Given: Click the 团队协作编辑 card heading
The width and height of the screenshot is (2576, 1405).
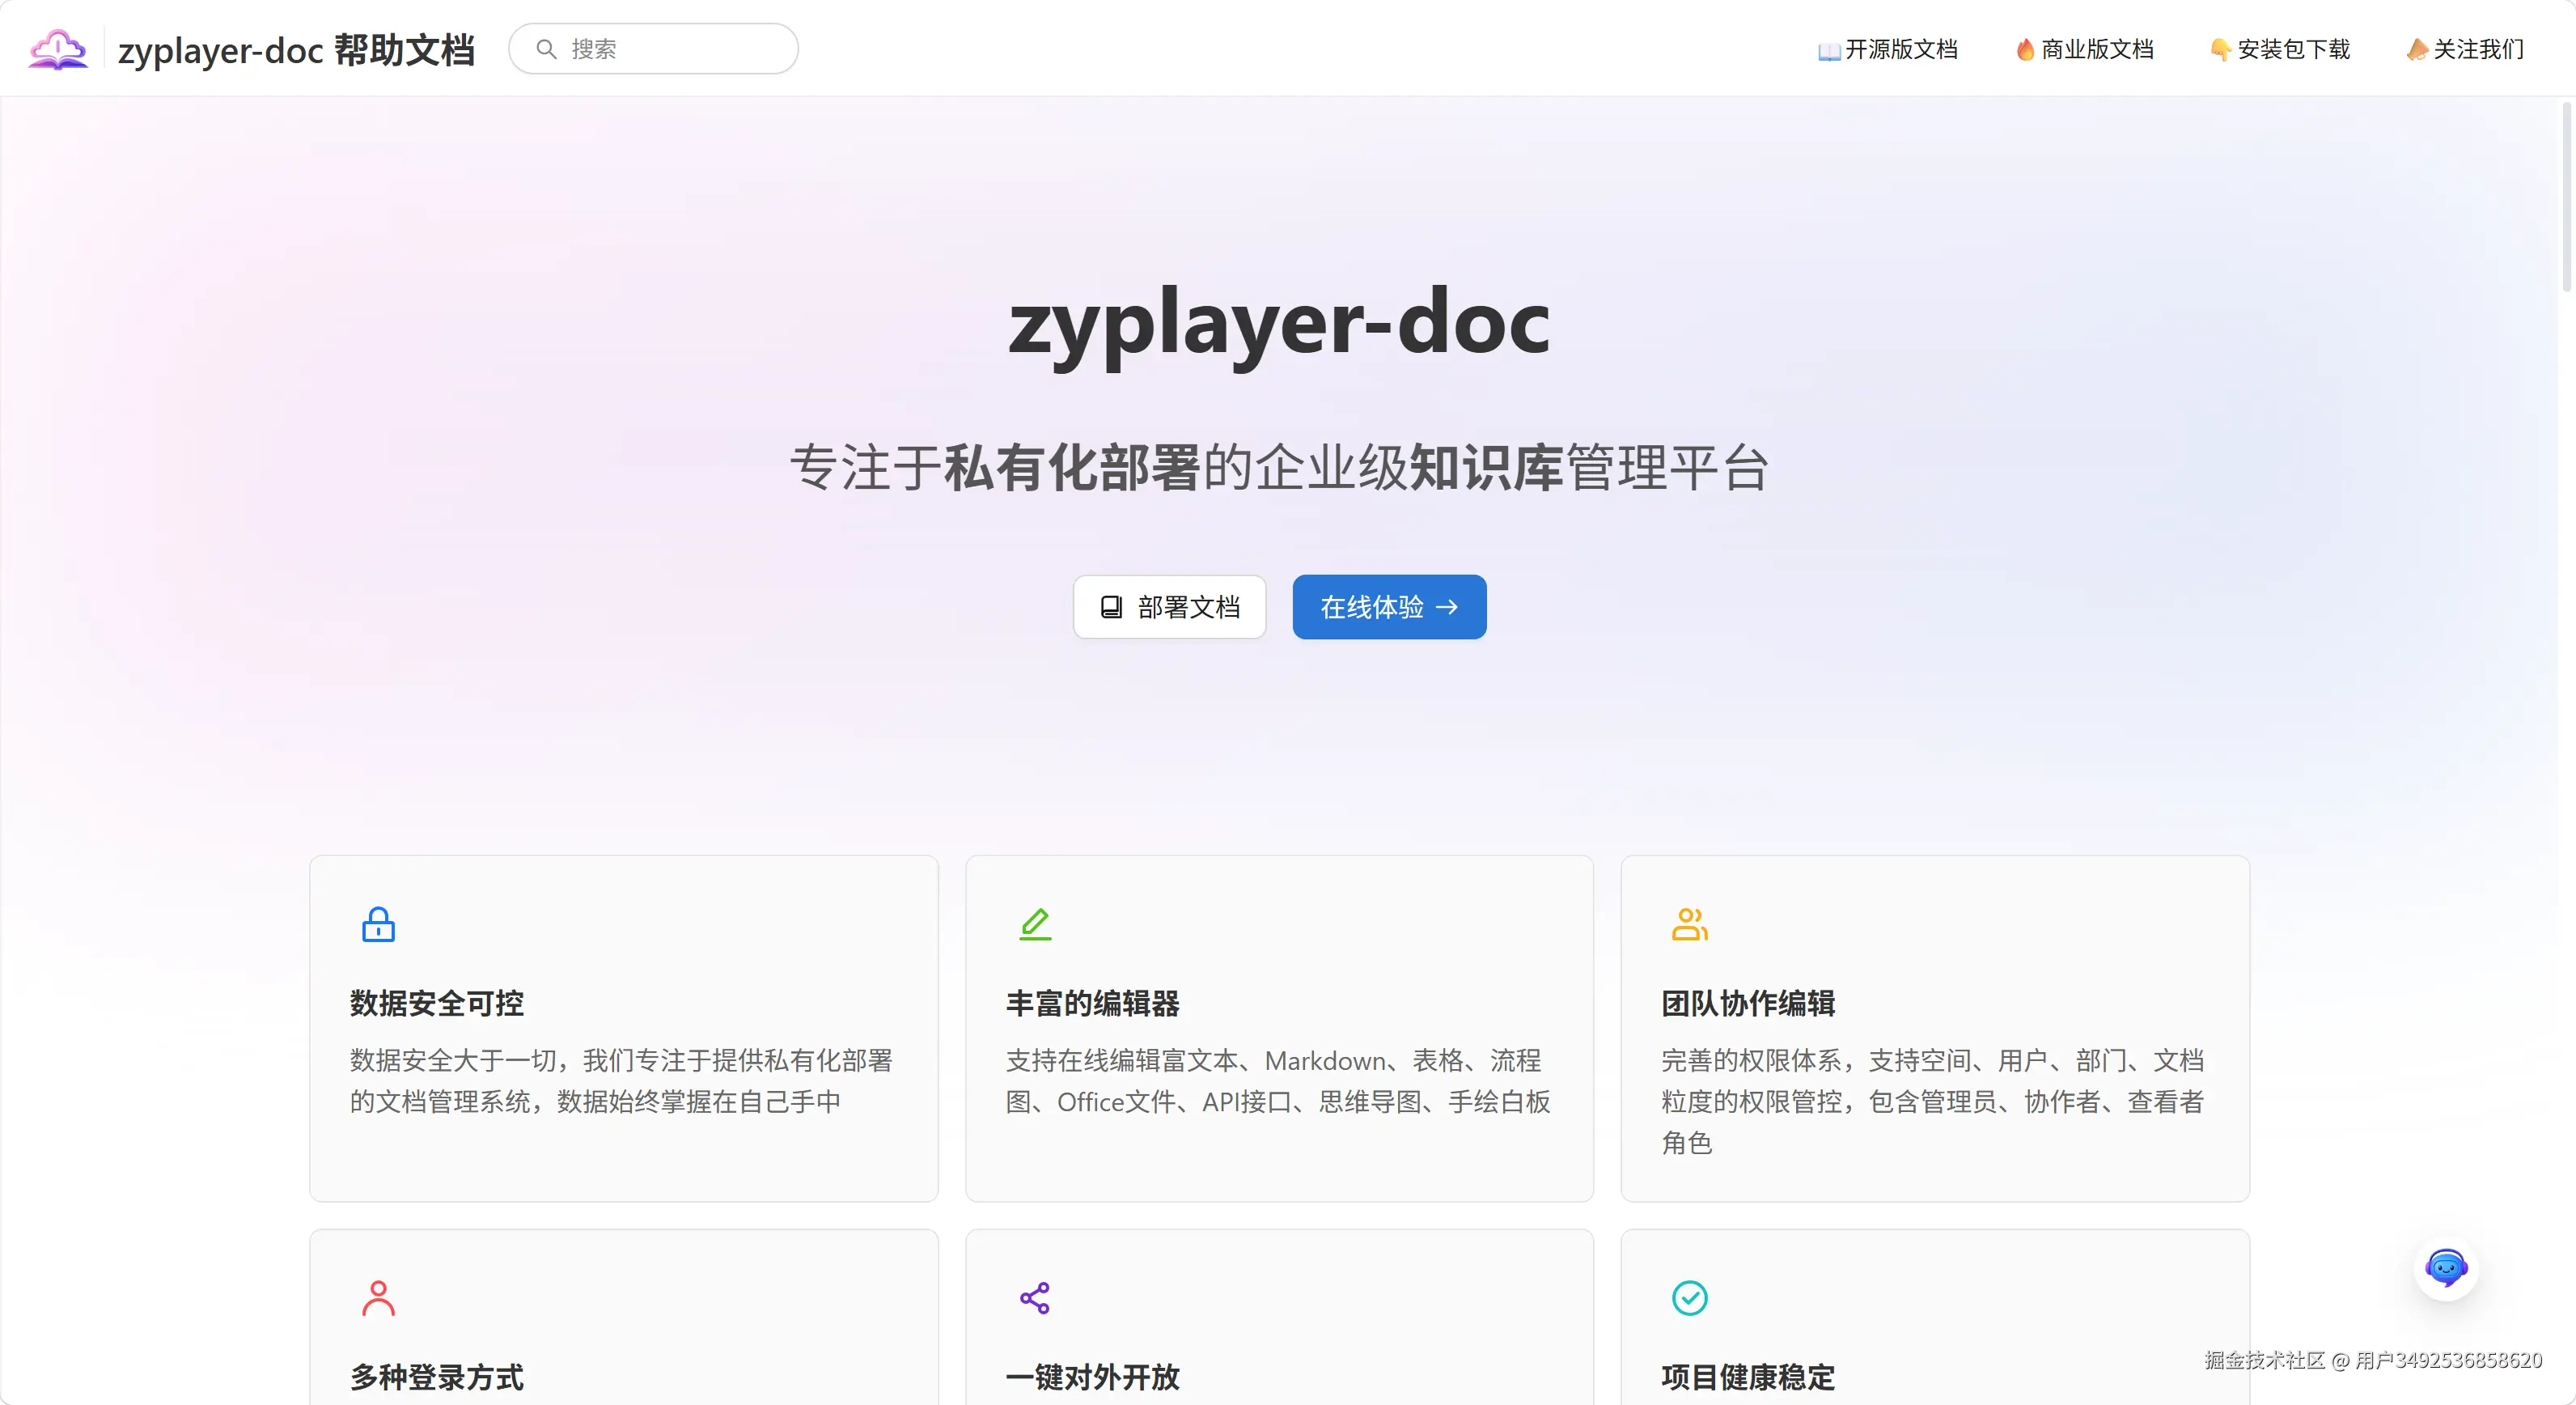Looking at the screenshot, I should click(x=1748, y=1003).
